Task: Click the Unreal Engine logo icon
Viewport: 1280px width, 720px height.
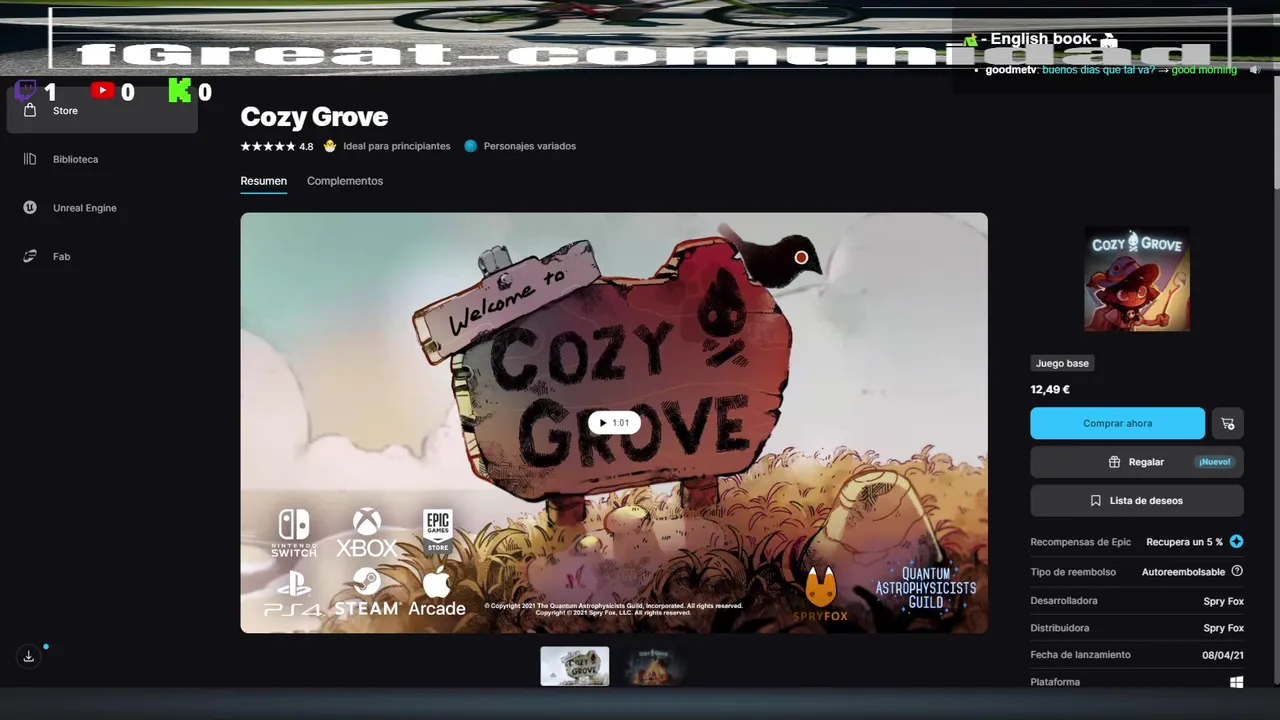Action: (x=30, y=208)
